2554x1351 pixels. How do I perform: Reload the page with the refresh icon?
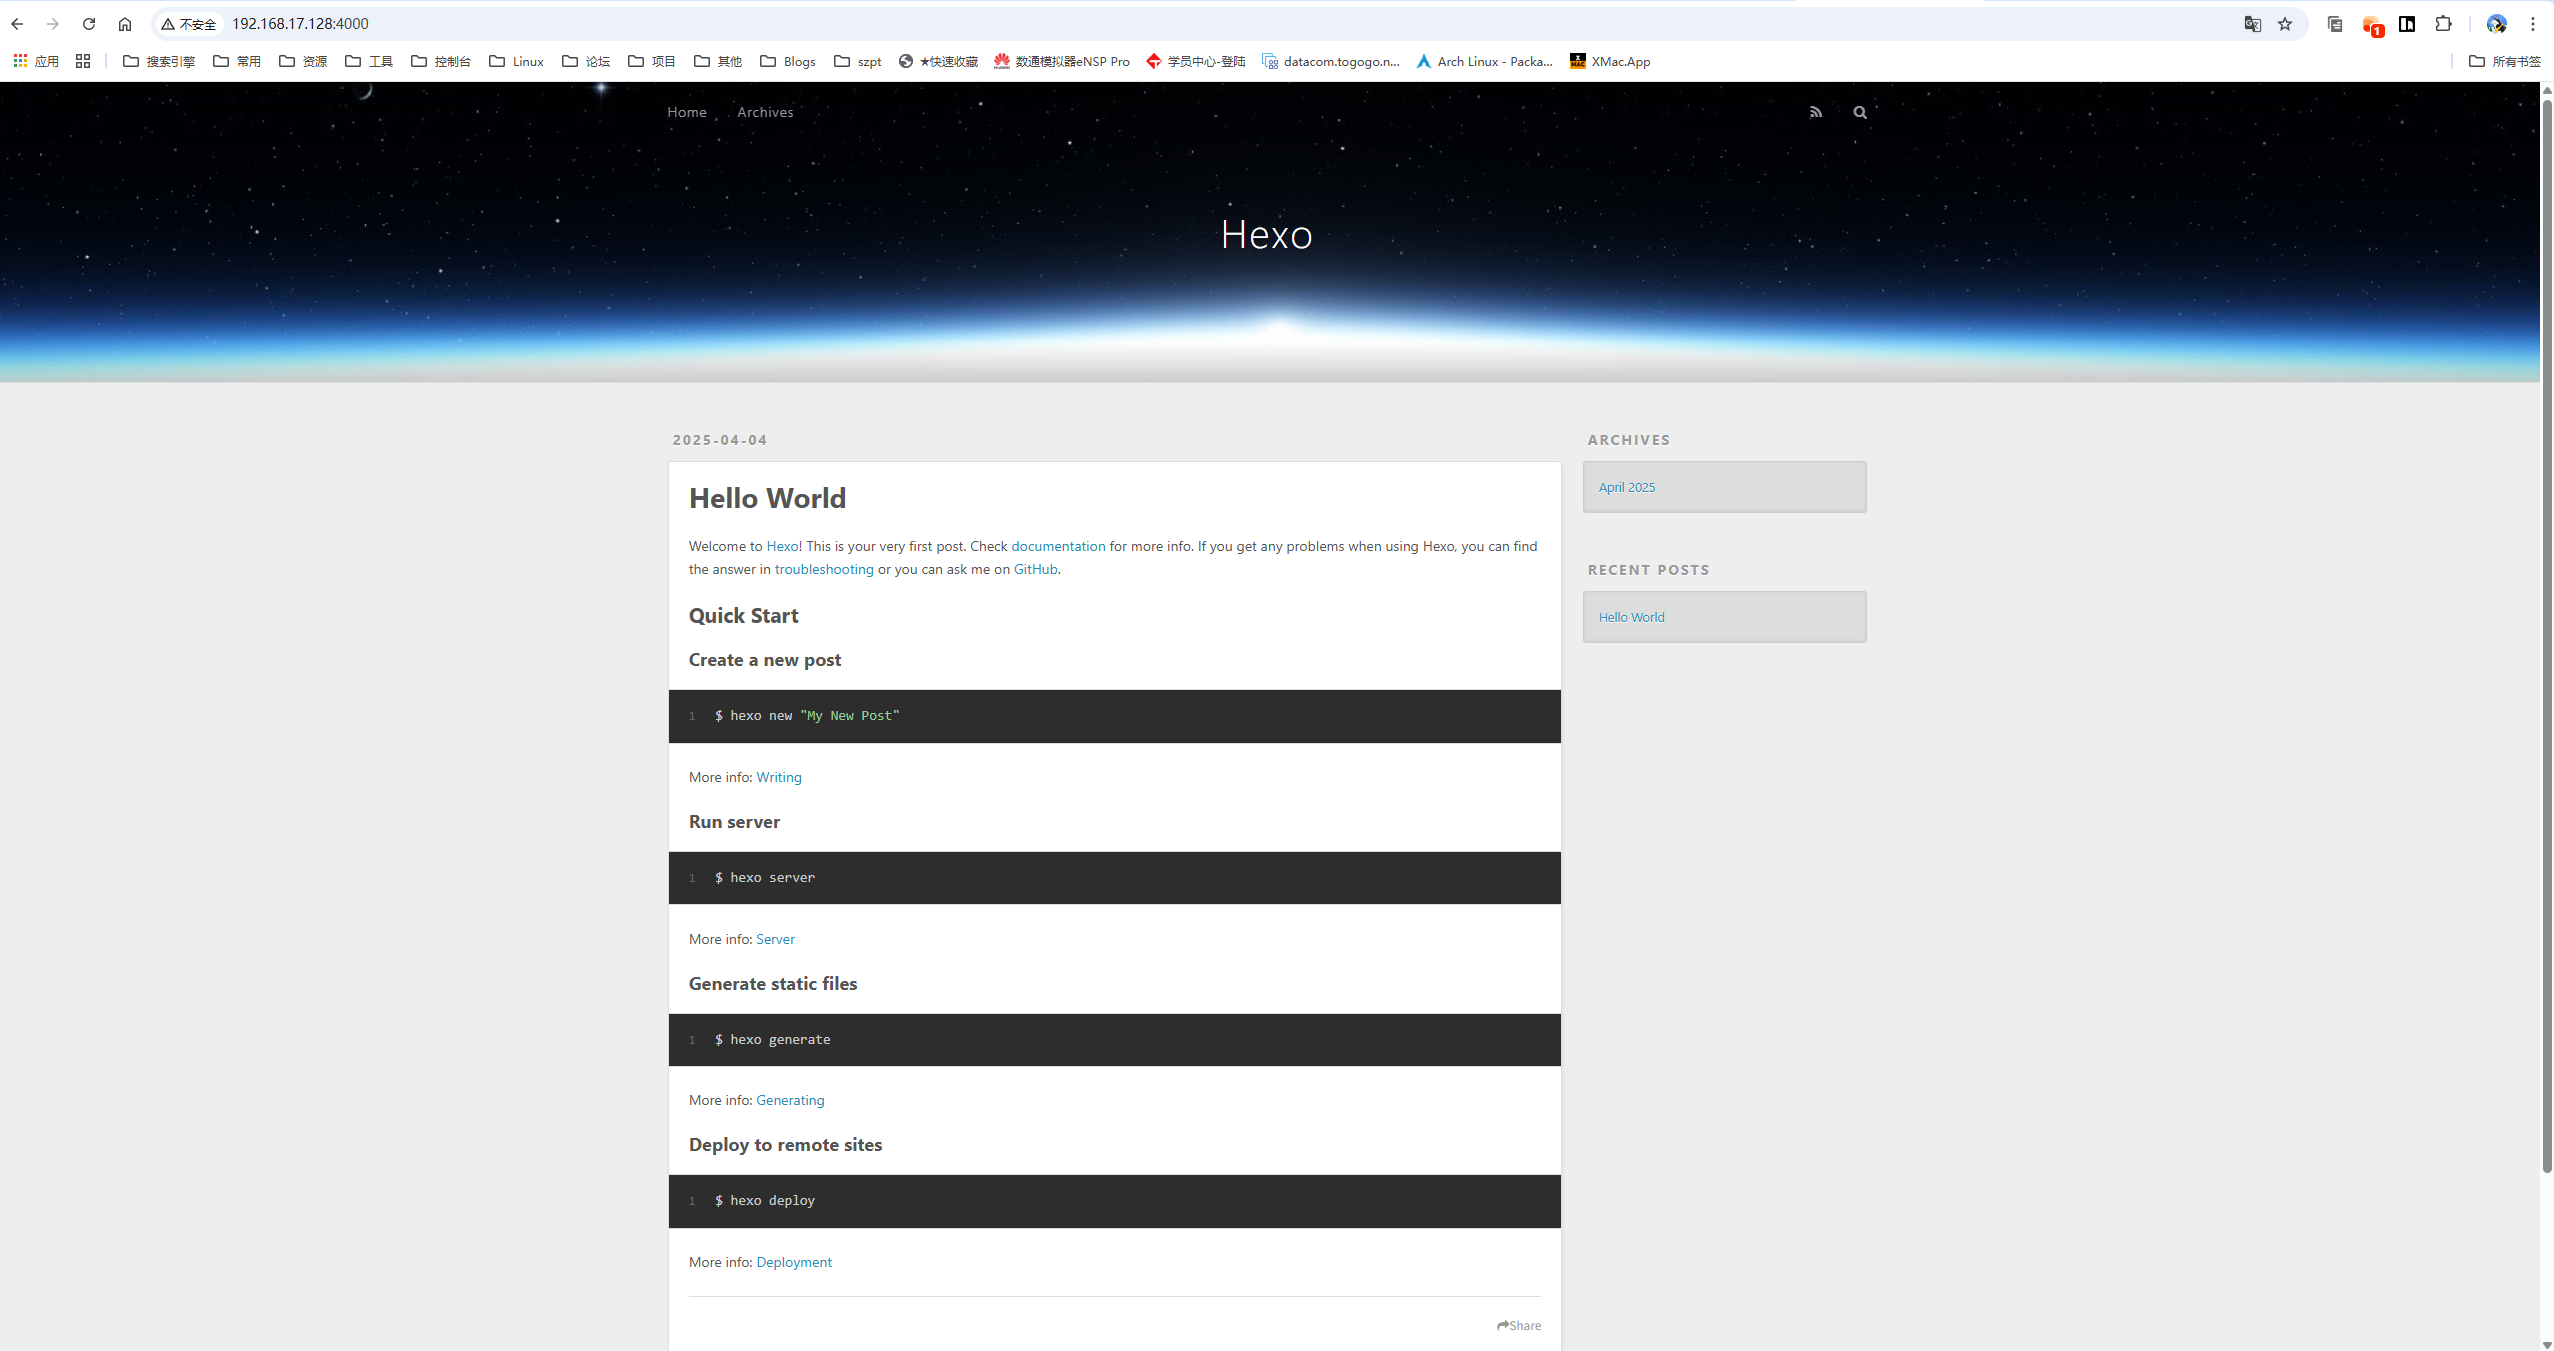(x=89, y=24)
